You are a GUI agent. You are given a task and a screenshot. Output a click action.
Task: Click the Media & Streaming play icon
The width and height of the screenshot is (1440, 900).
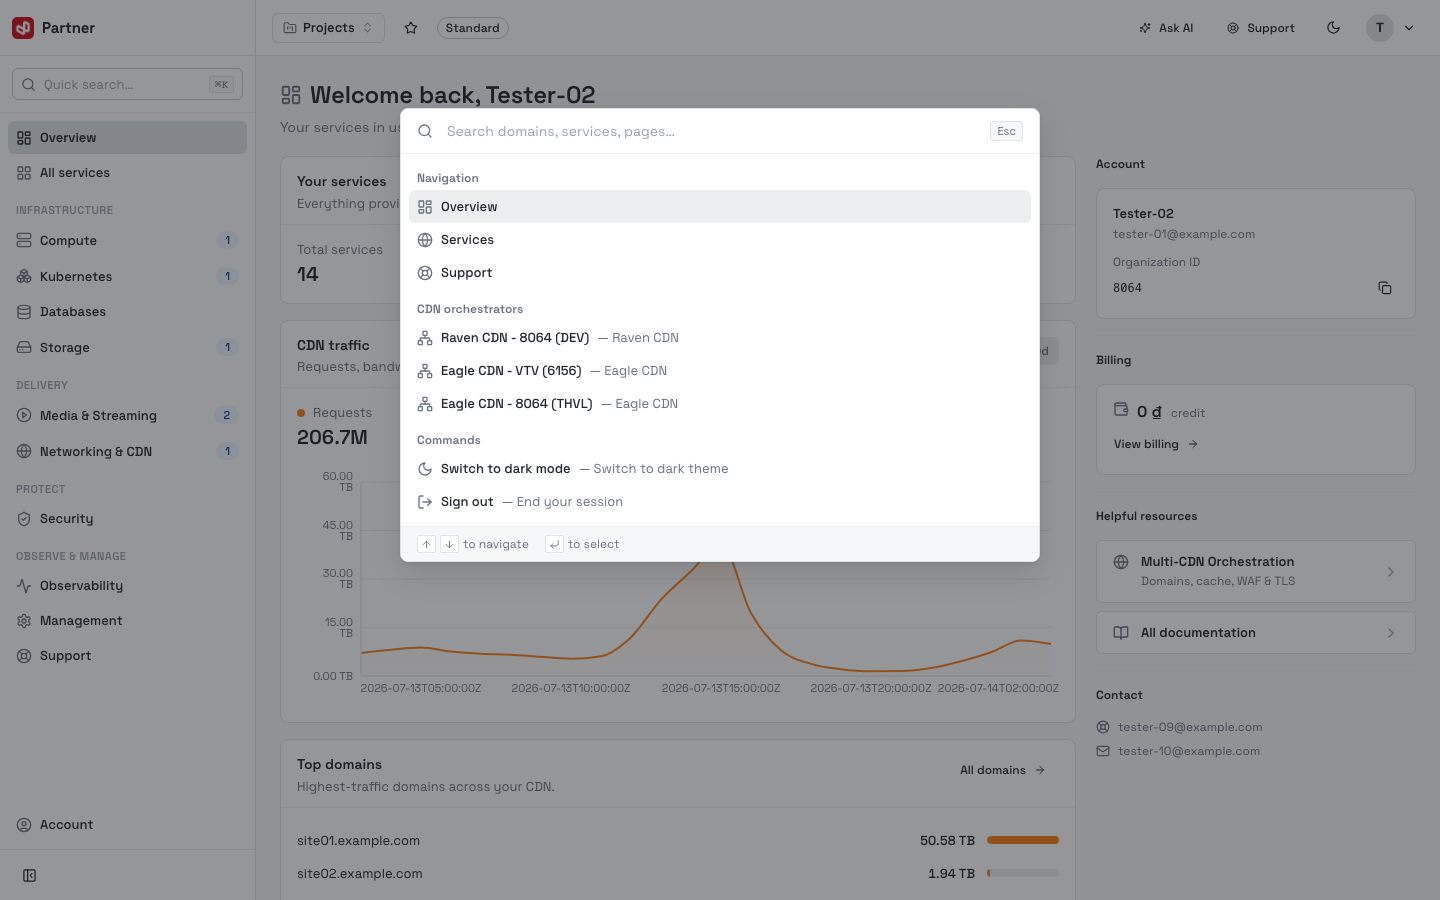[x=24, y=416]
